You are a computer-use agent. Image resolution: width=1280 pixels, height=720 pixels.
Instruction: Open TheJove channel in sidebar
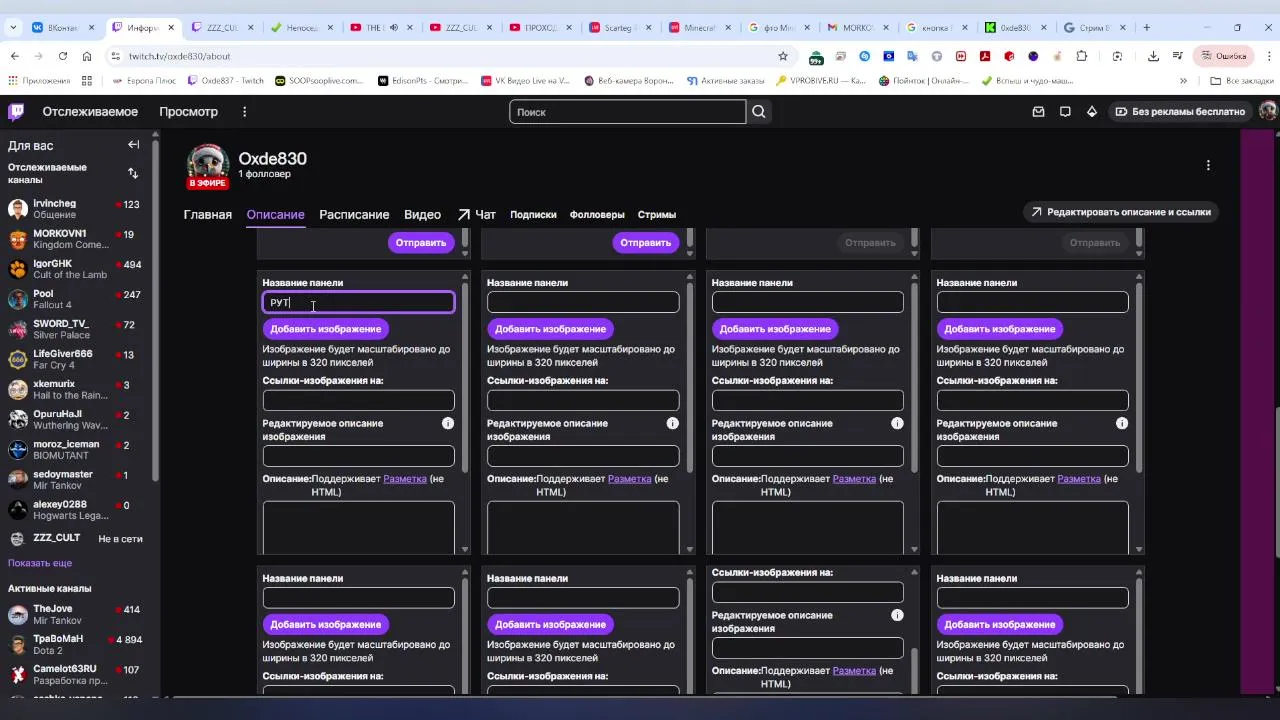(75, 614)
